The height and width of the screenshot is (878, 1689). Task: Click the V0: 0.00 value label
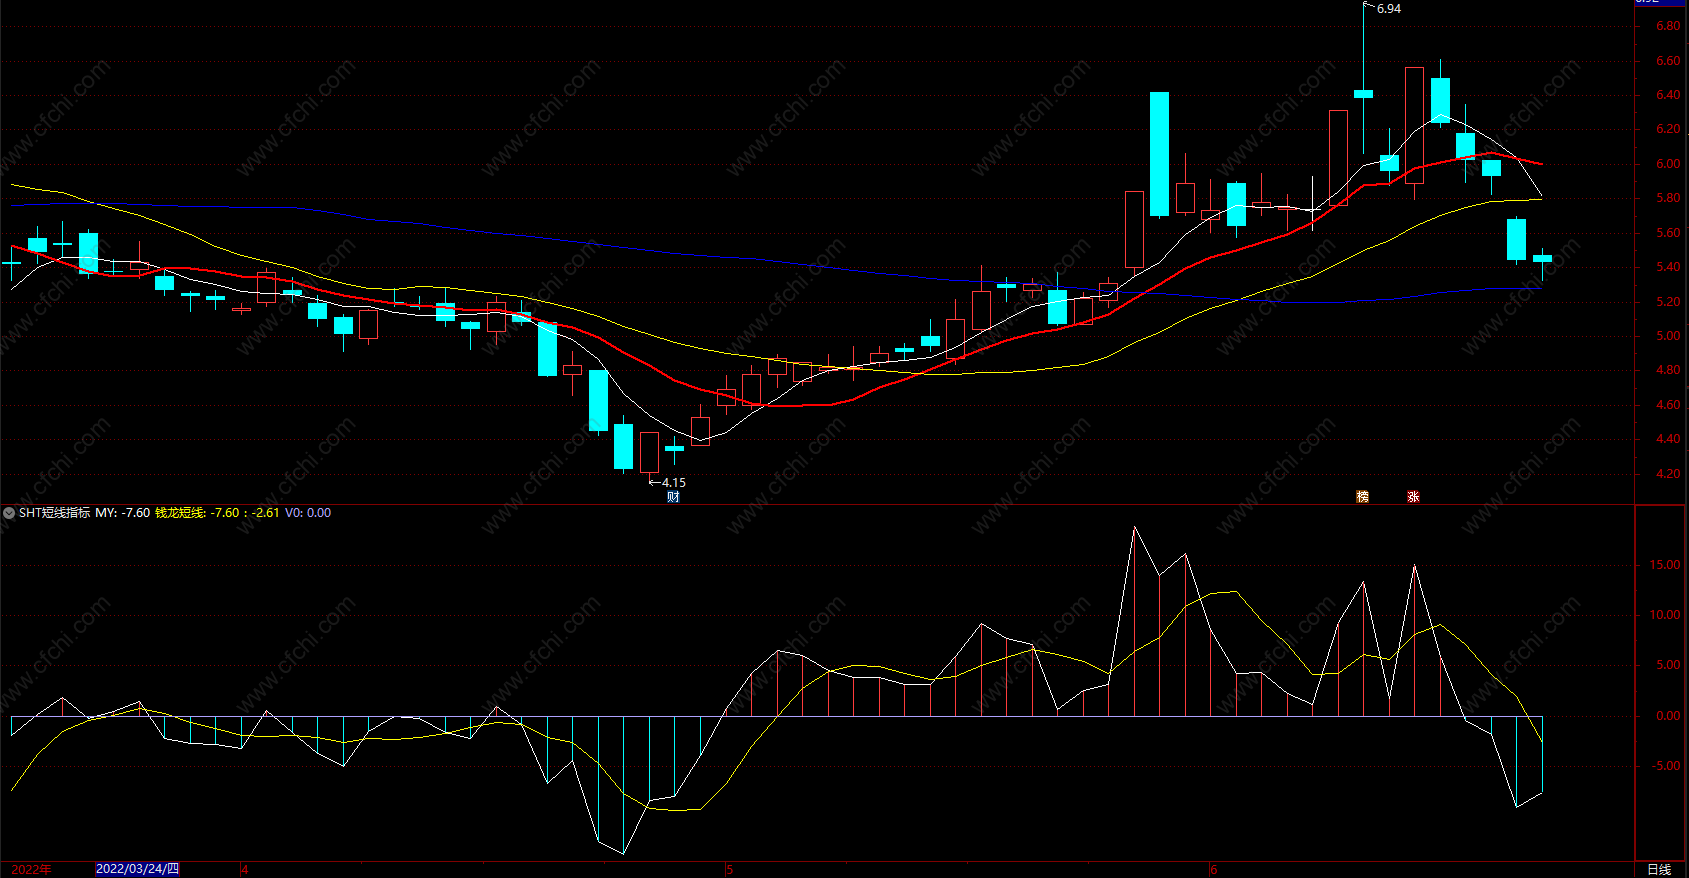[308, 513]
